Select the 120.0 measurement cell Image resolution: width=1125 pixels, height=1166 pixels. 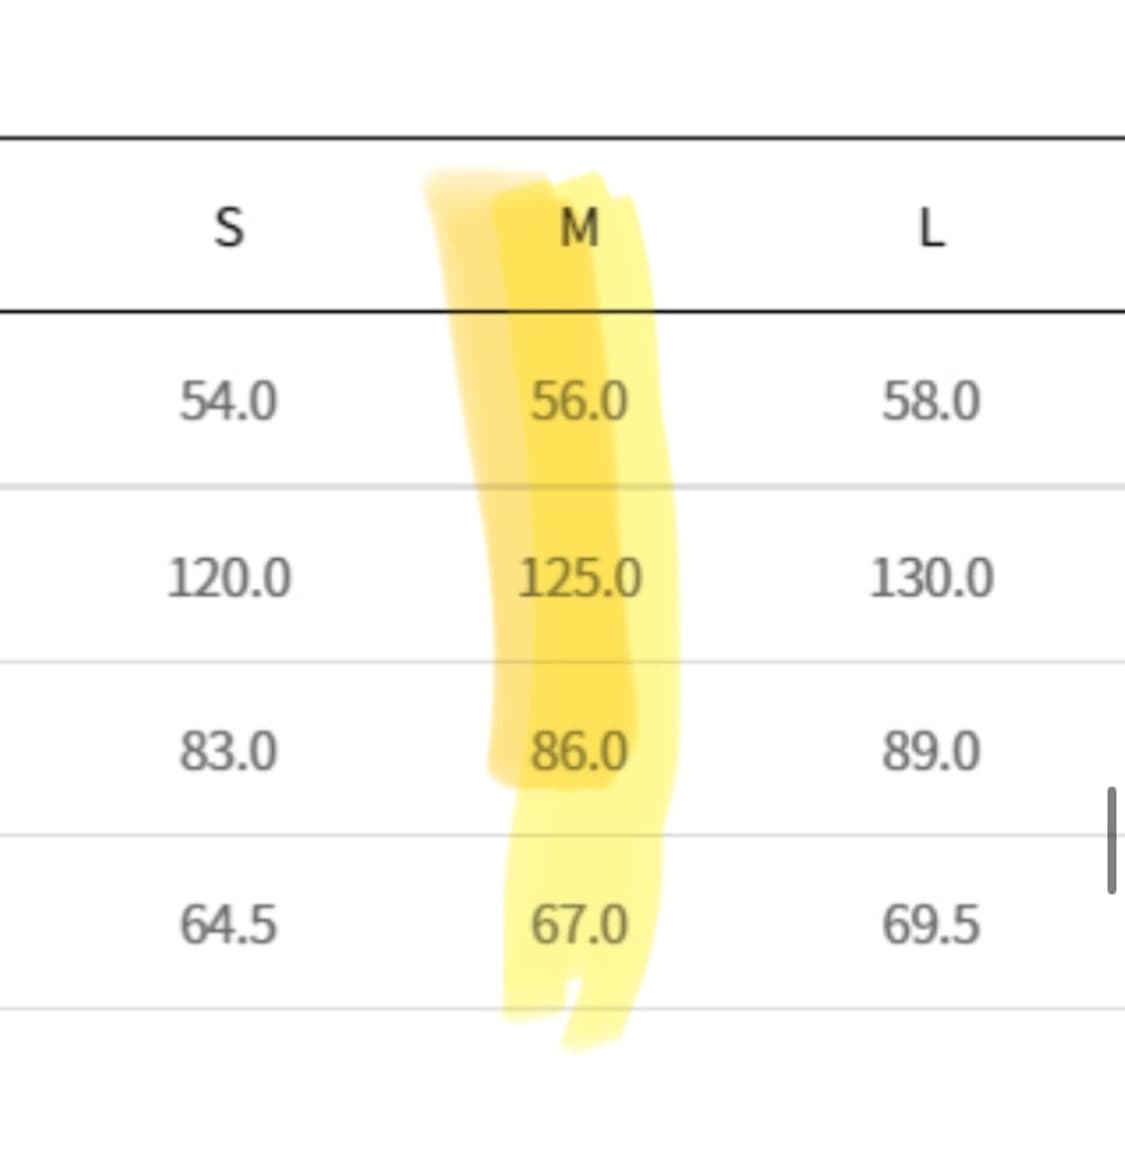pyautogui.click(x=228, y=578)
